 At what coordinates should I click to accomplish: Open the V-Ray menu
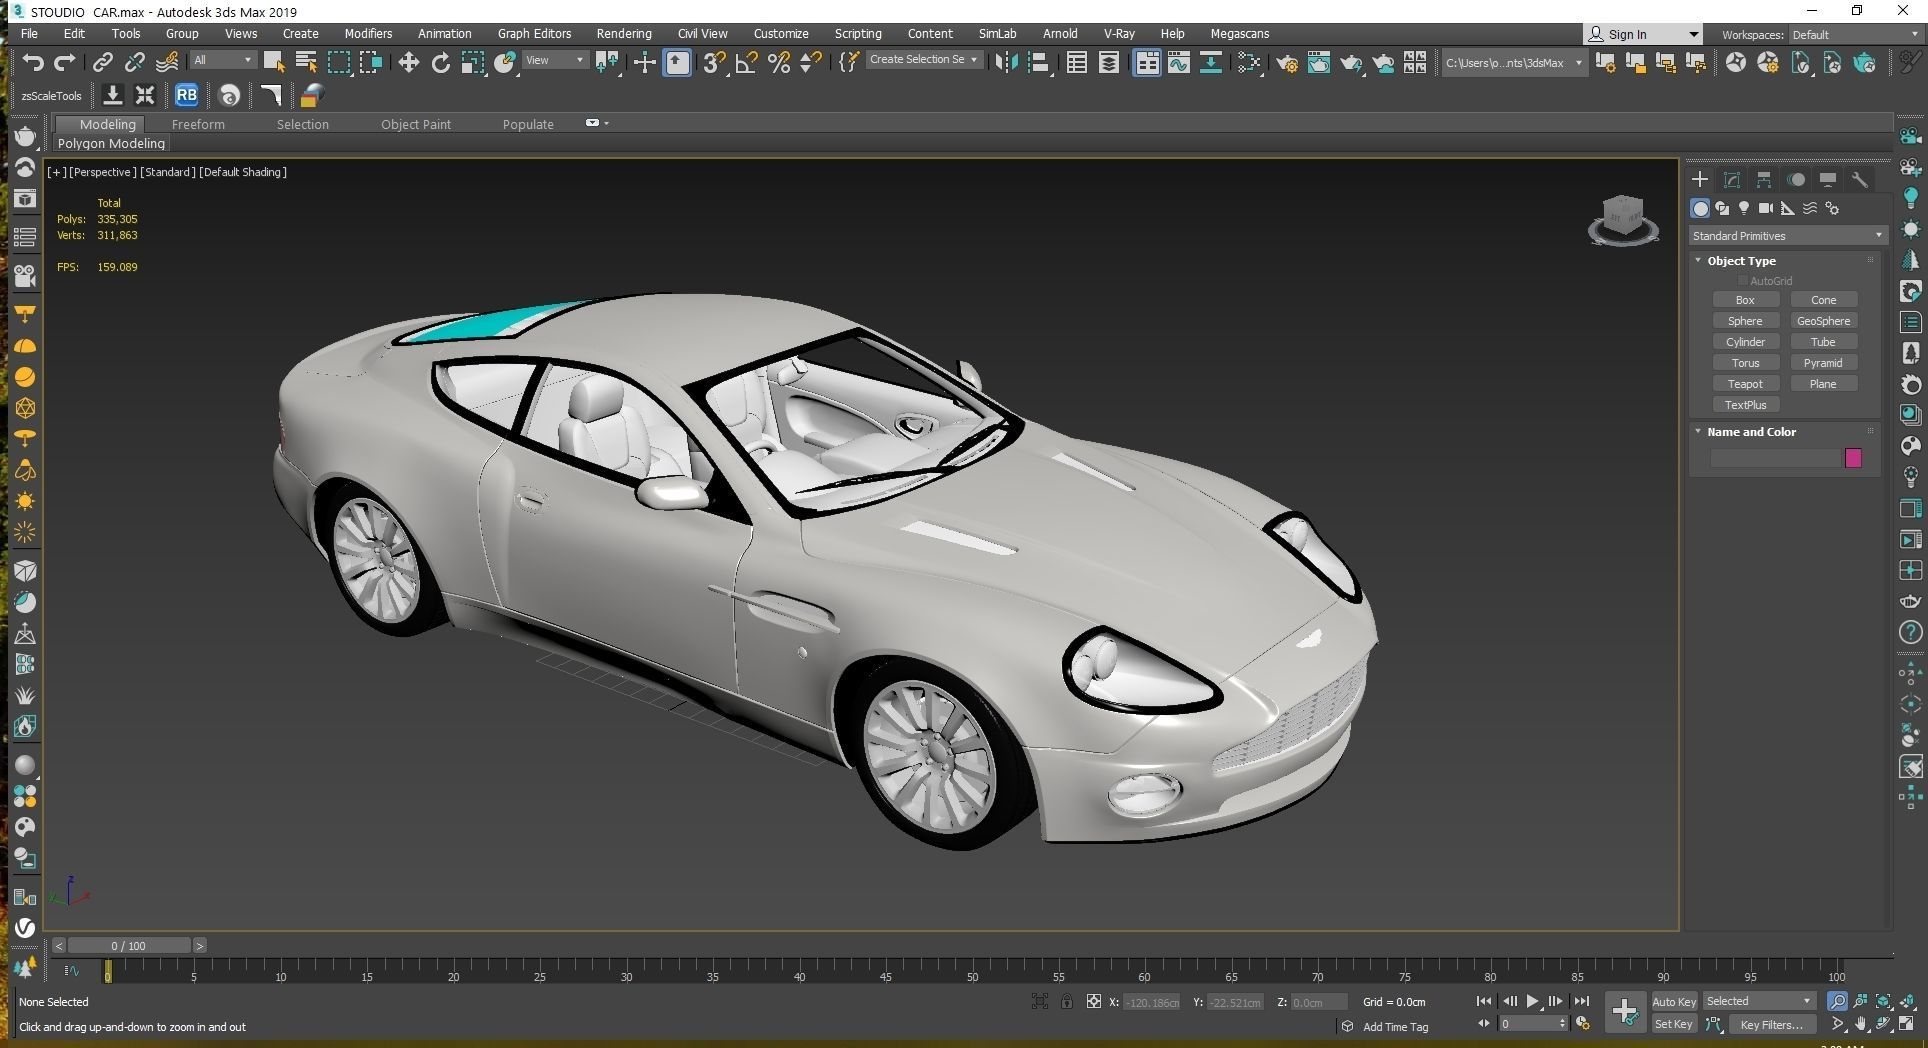click(1119, 33)
